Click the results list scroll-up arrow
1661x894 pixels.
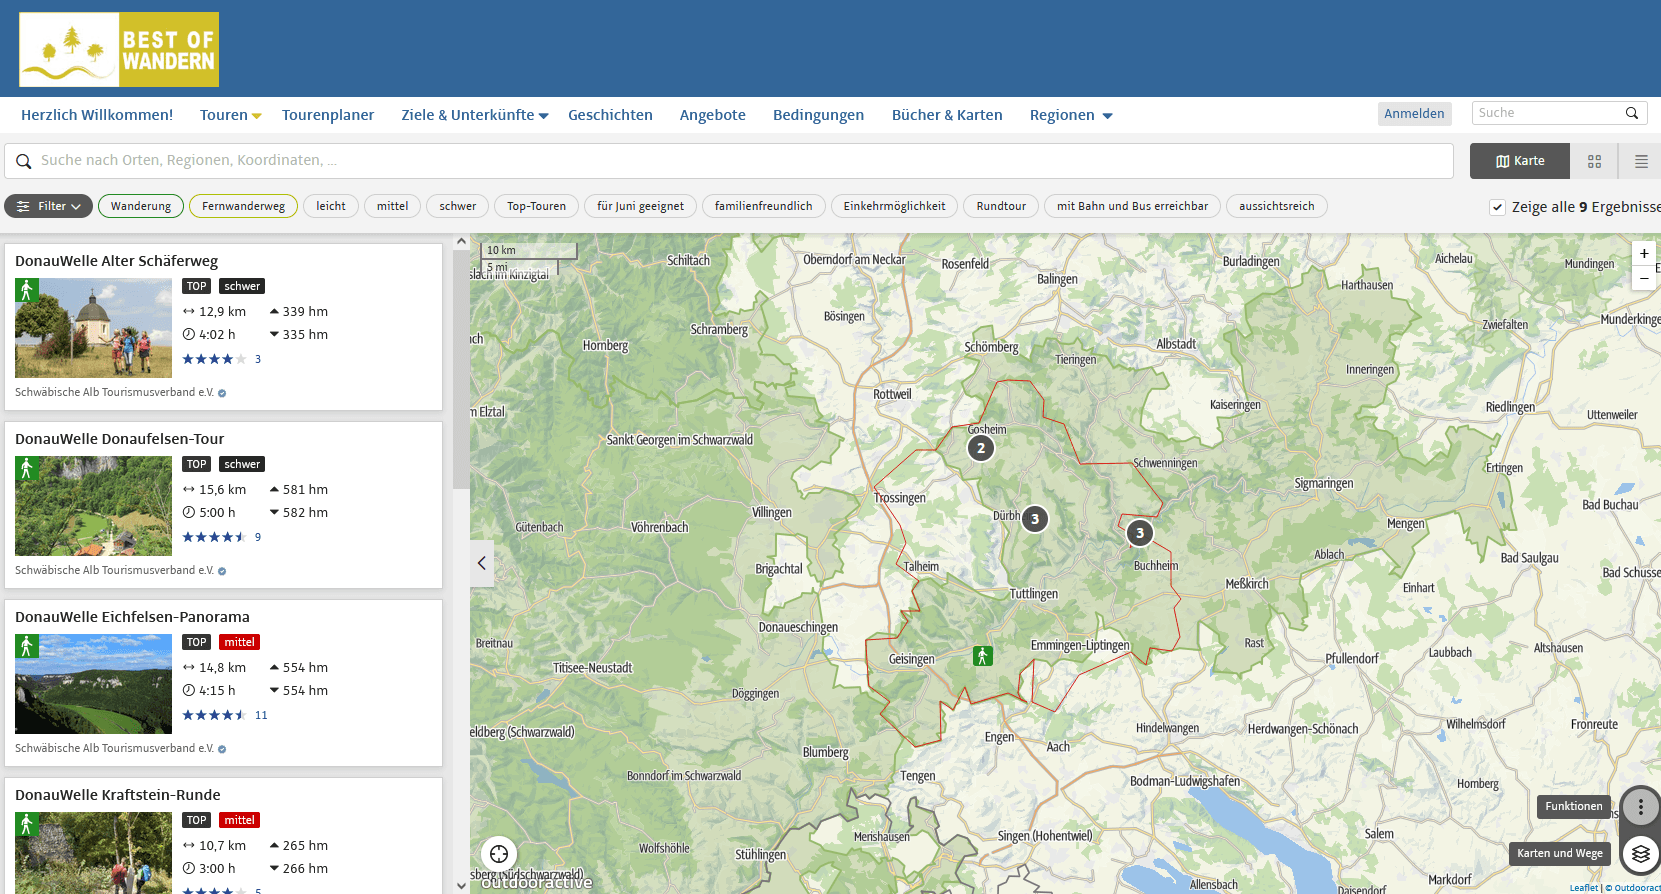pyautogui.click(x=461, y=241)
